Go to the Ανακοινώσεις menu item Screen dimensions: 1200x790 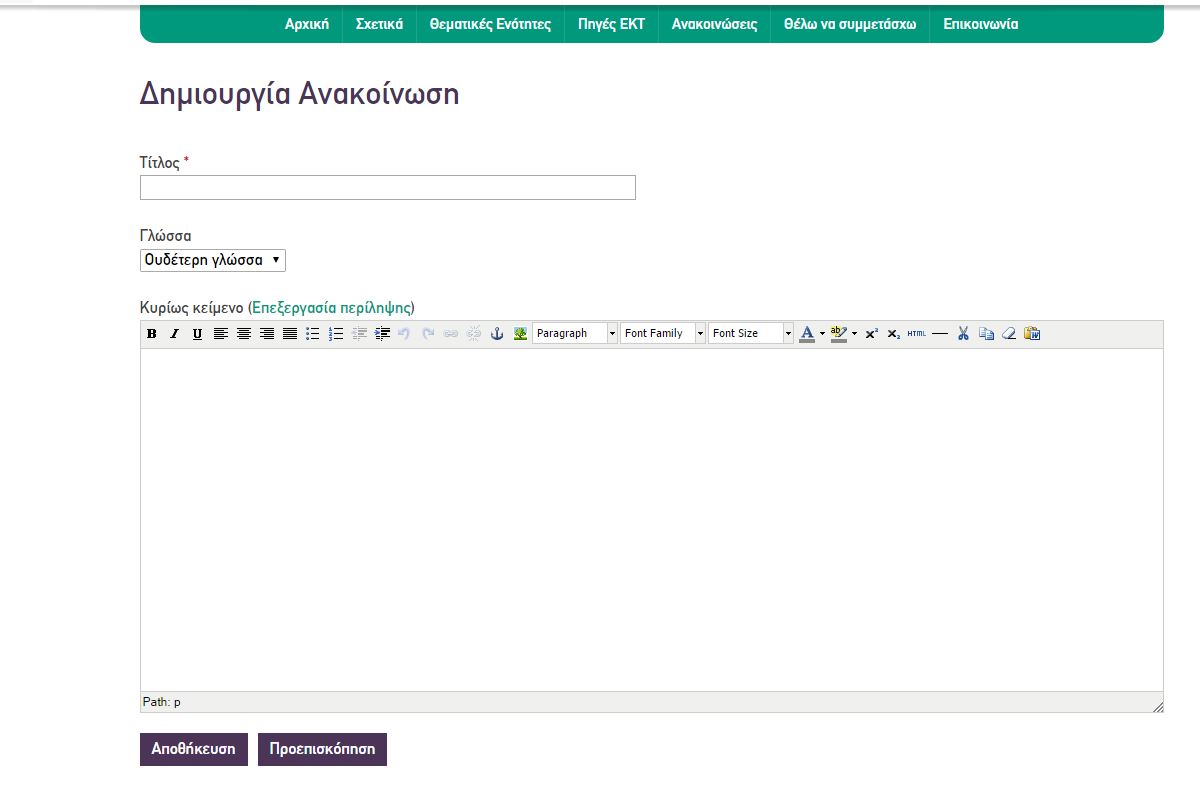pyautogui.click(x=714, y=25)
